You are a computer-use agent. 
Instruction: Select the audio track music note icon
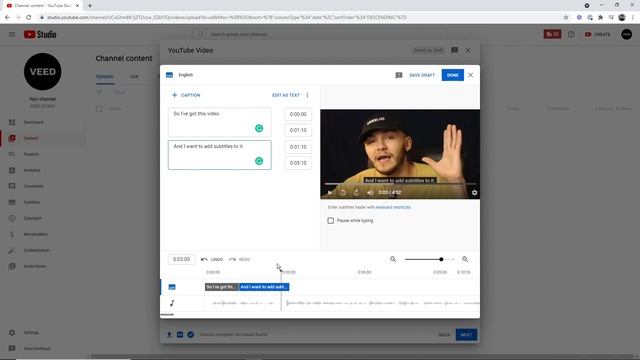[172, 303]
